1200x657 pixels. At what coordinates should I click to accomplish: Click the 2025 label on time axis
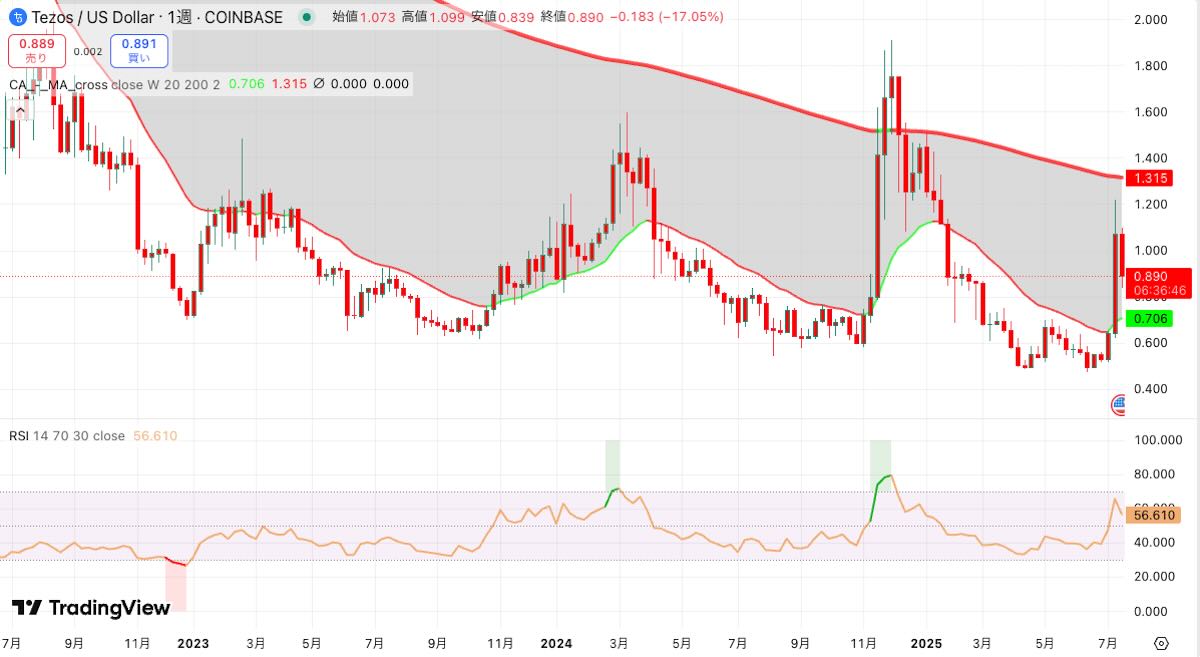tap(925, 642)
